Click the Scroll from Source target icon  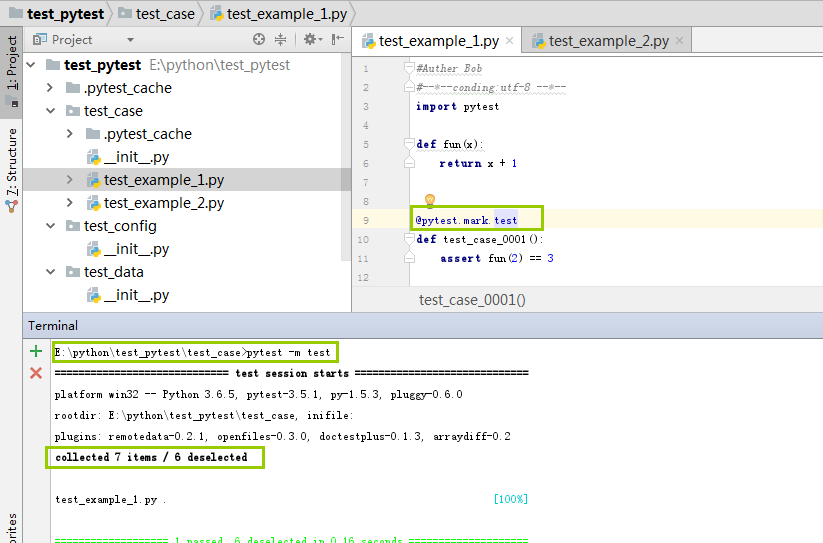click(x=259, y=39)
